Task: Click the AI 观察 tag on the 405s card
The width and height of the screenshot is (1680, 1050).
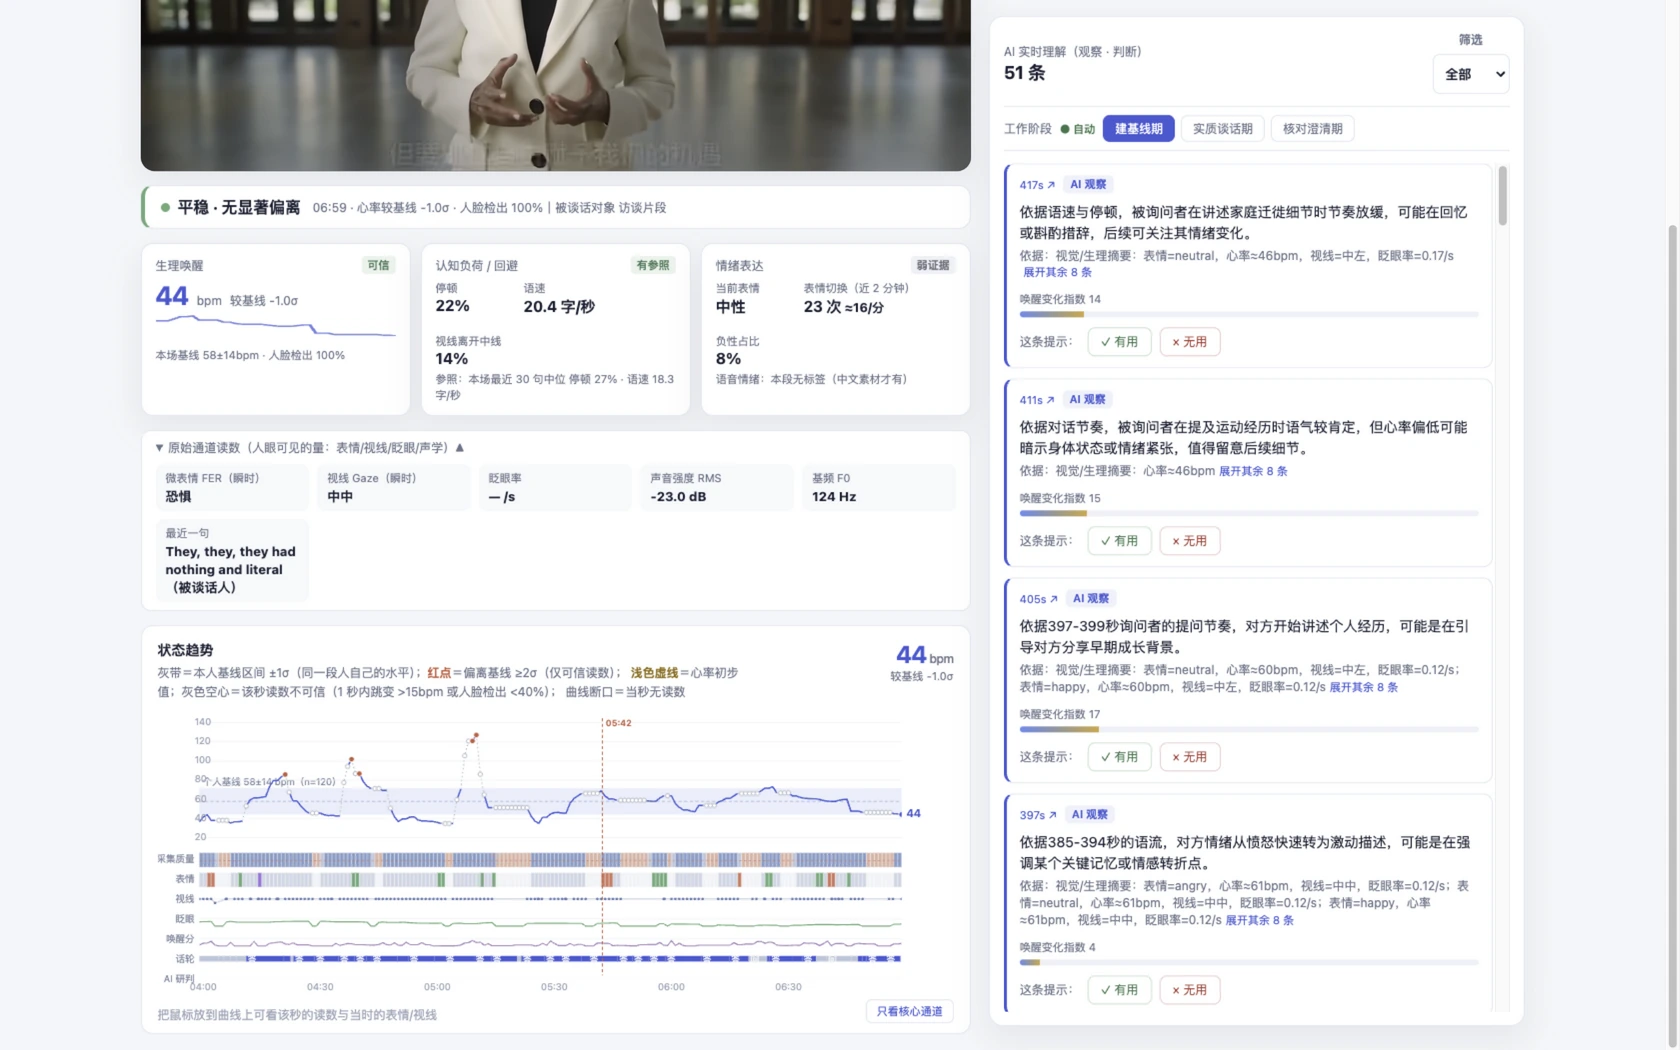Action: tap(1091, 599)
